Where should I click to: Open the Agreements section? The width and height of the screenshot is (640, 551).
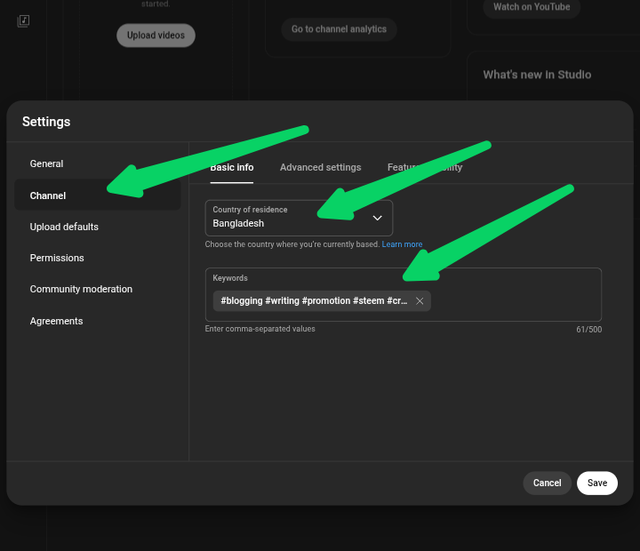pos(56,321)
